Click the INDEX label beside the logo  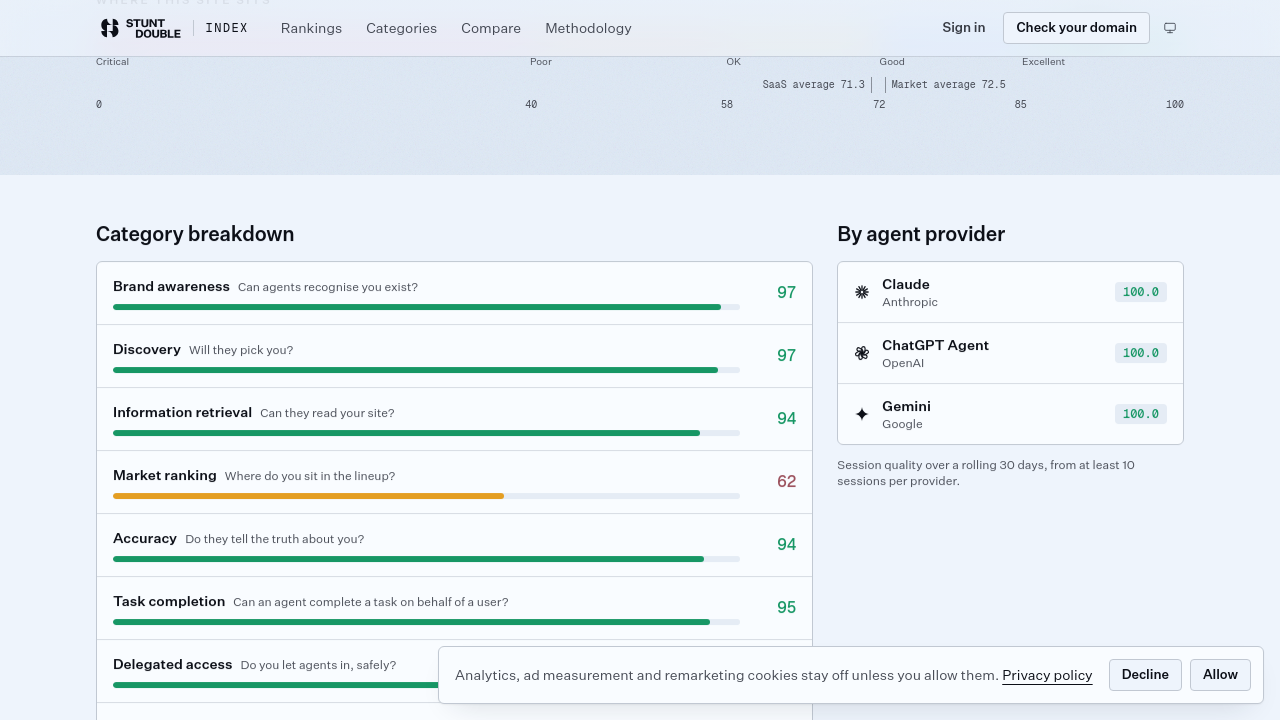point(226,28)
